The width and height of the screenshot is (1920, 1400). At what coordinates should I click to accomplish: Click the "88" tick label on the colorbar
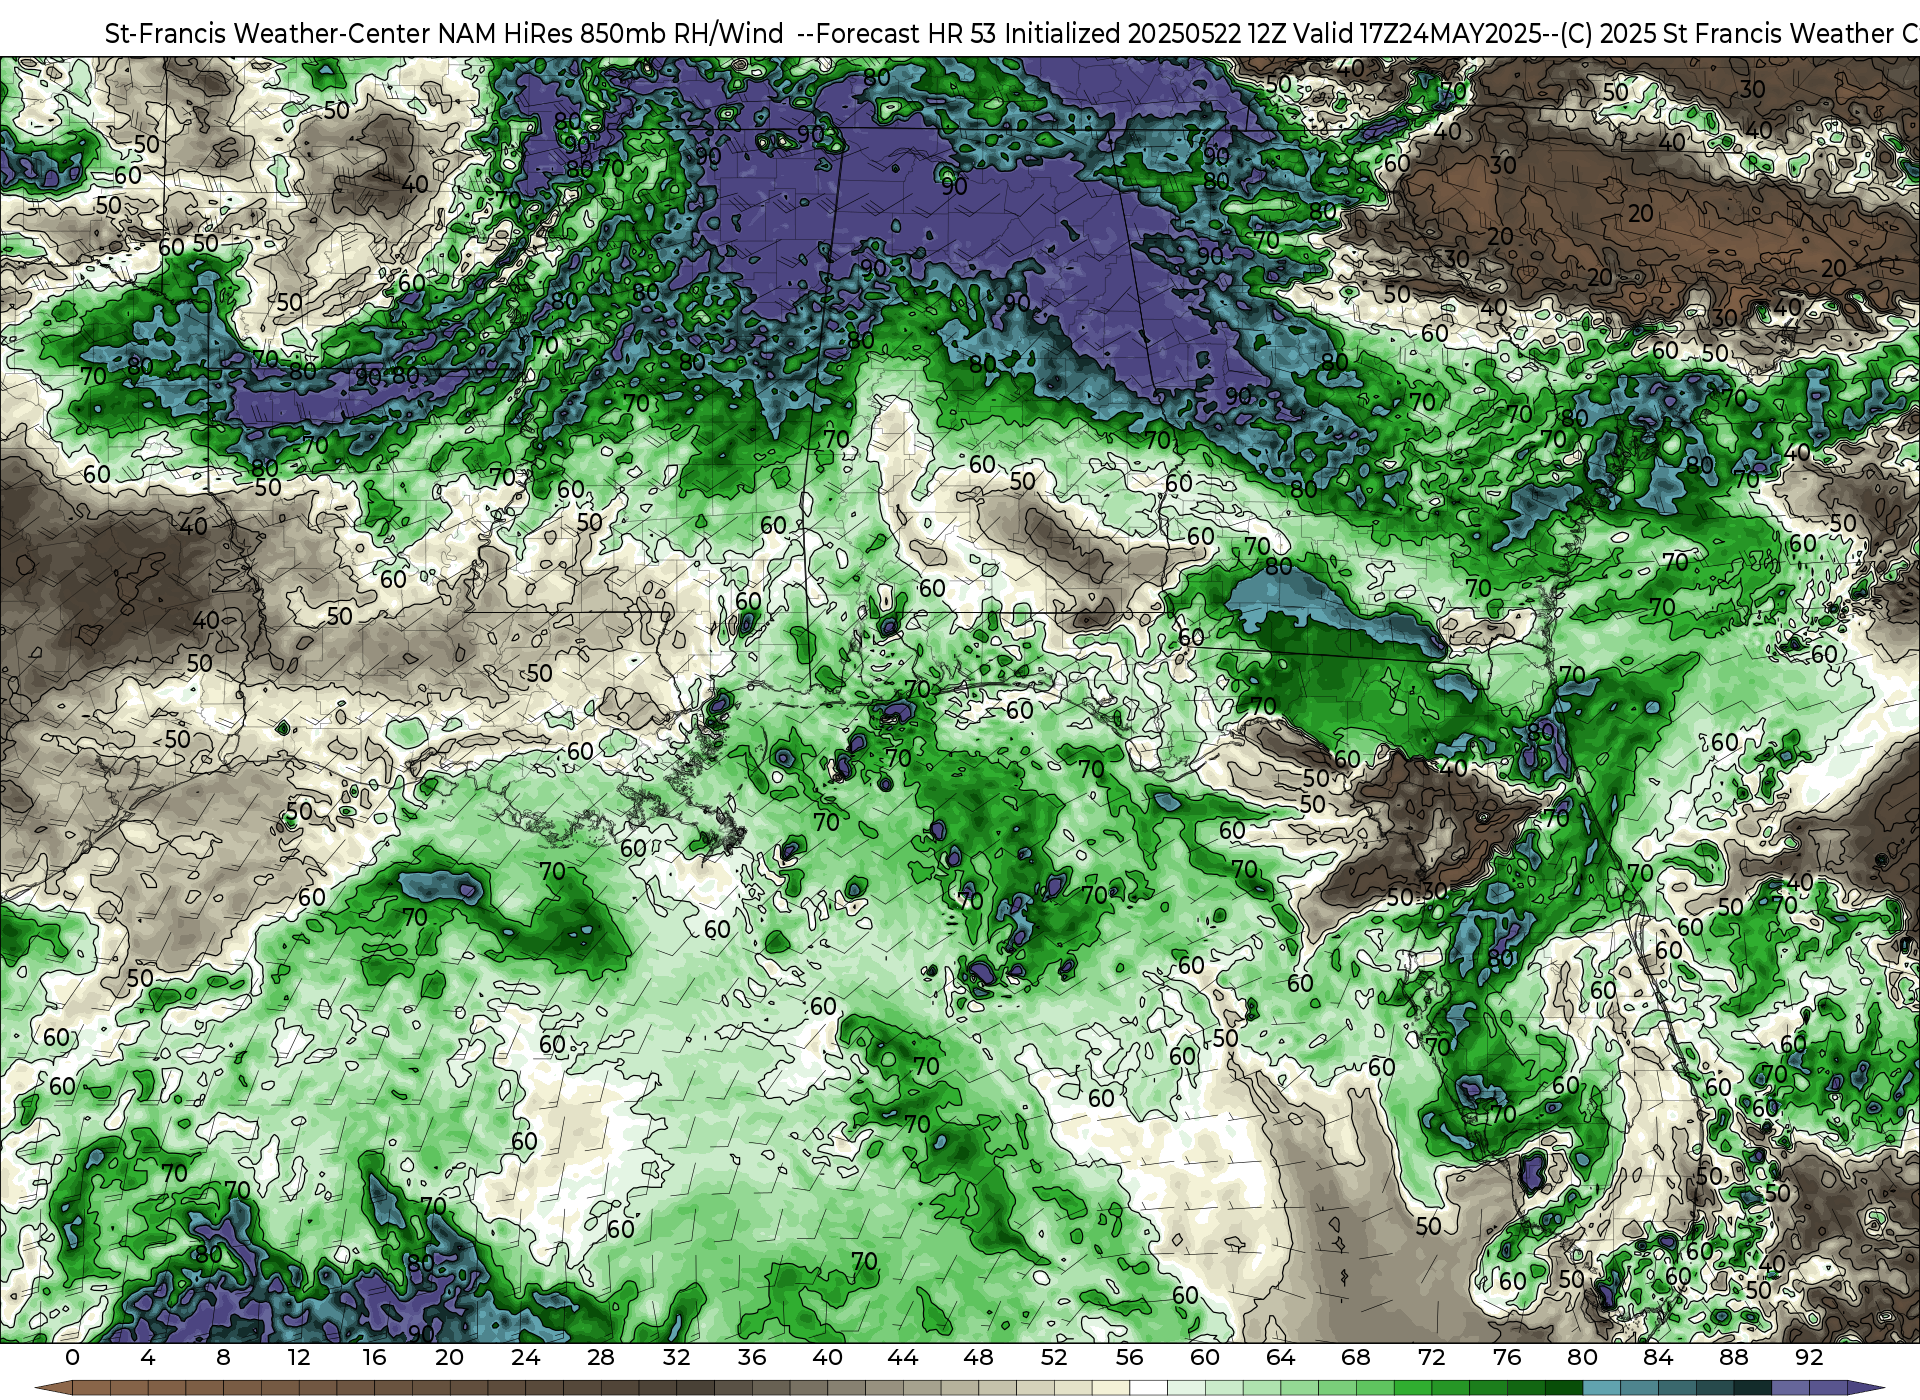pos(1734,1357)
